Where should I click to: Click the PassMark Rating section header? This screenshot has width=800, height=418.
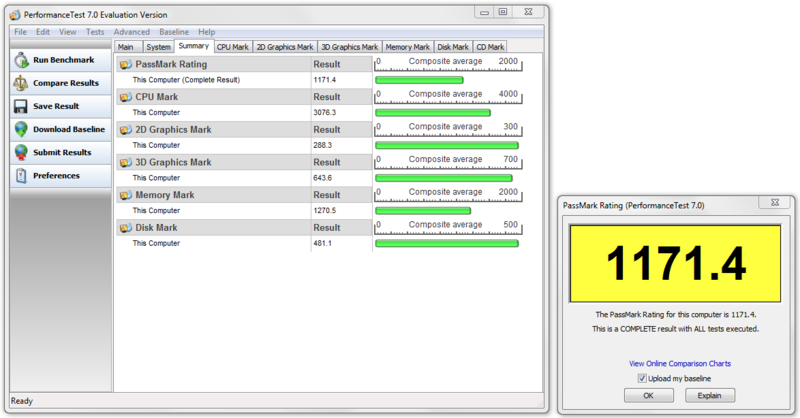coord(244,64)
